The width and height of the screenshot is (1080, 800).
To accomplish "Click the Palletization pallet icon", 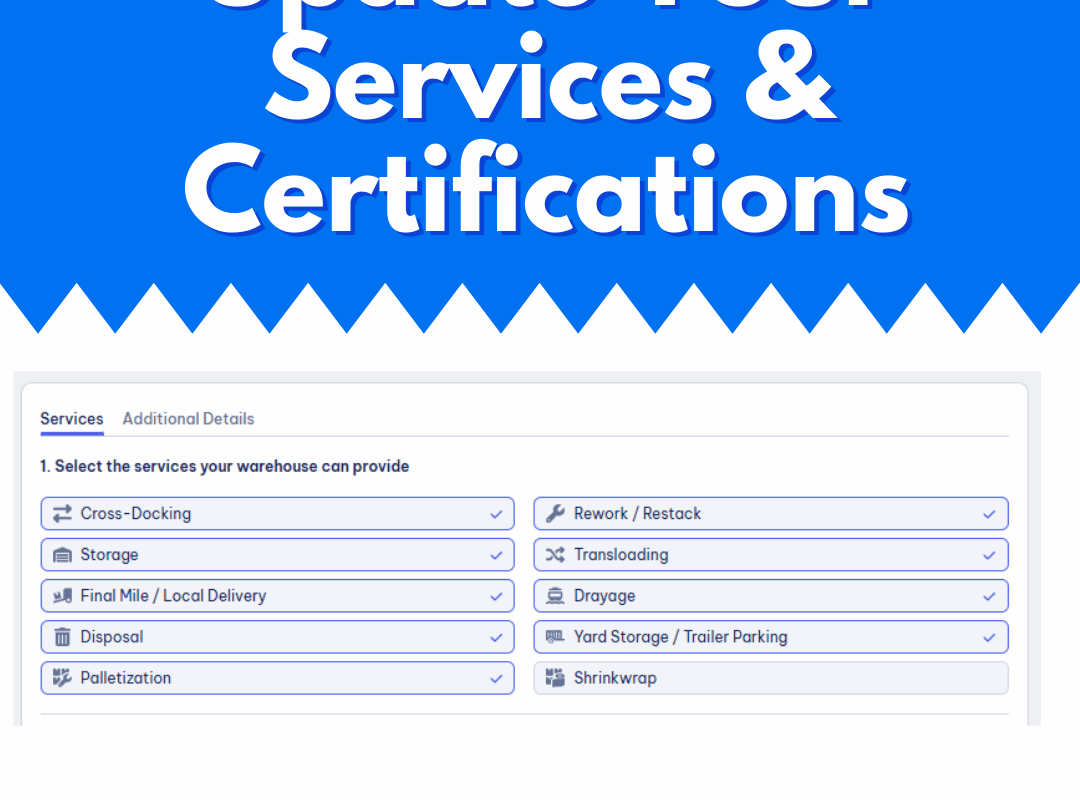I will 61,678.
